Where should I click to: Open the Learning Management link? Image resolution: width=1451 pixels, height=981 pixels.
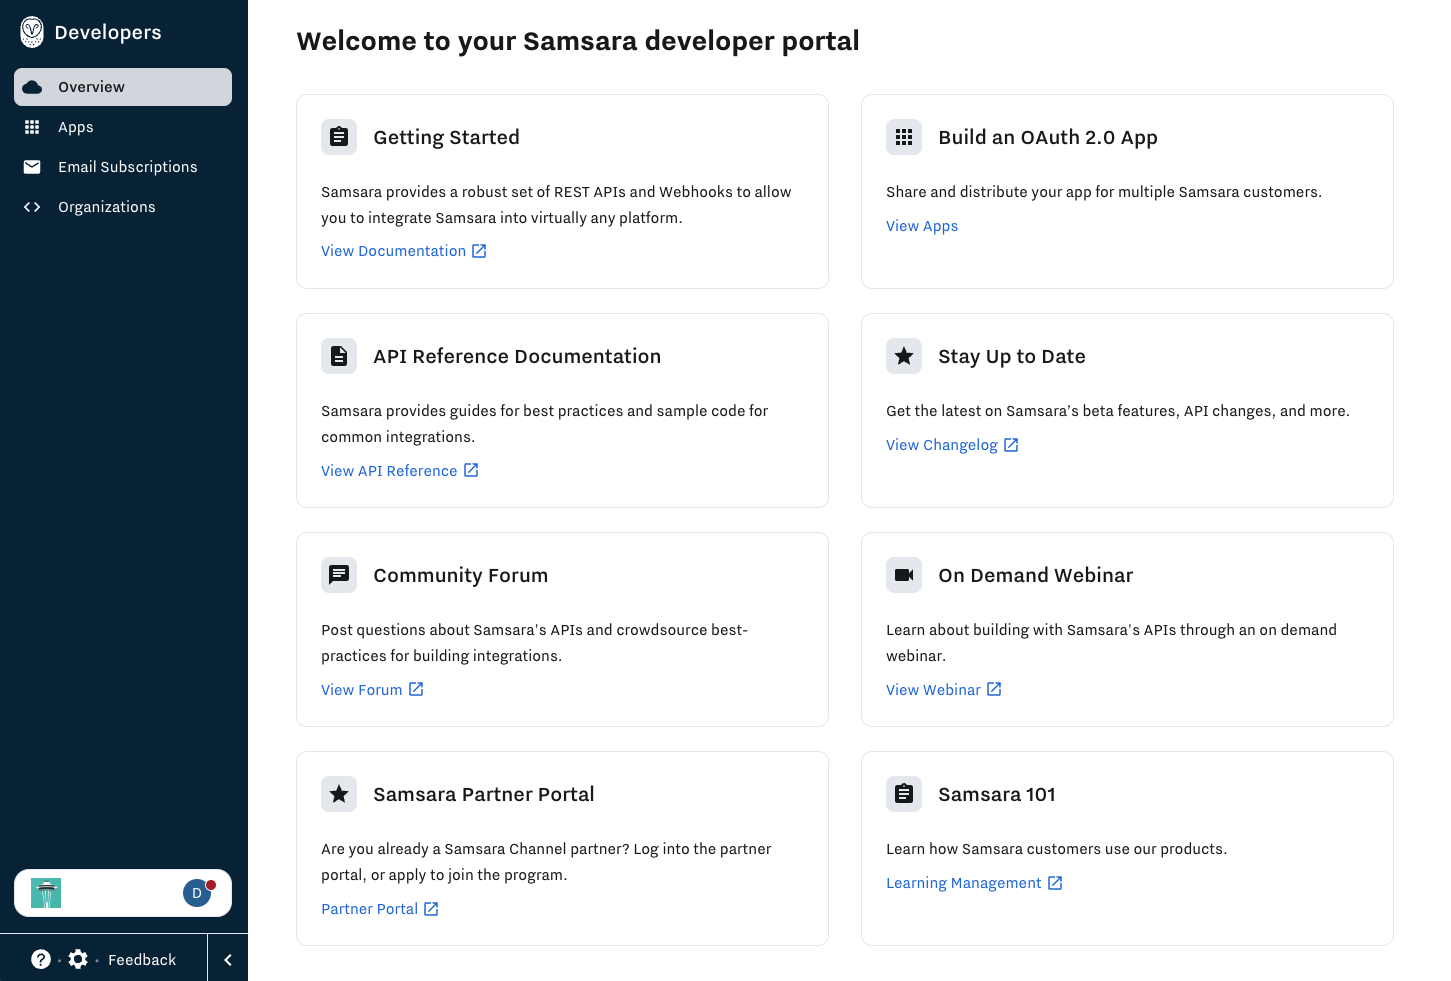[x=964, y=883]
